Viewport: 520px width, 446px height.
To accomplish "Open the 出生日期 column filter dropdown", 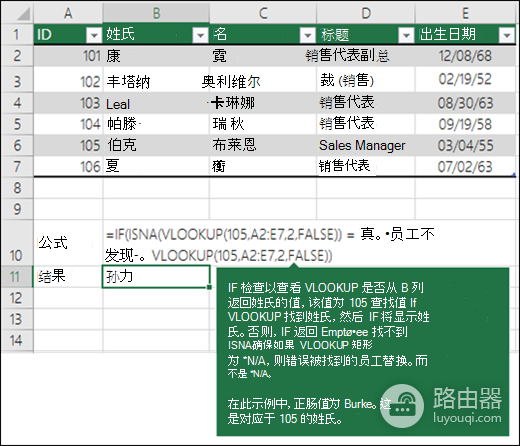I will (x=507, y=35).
